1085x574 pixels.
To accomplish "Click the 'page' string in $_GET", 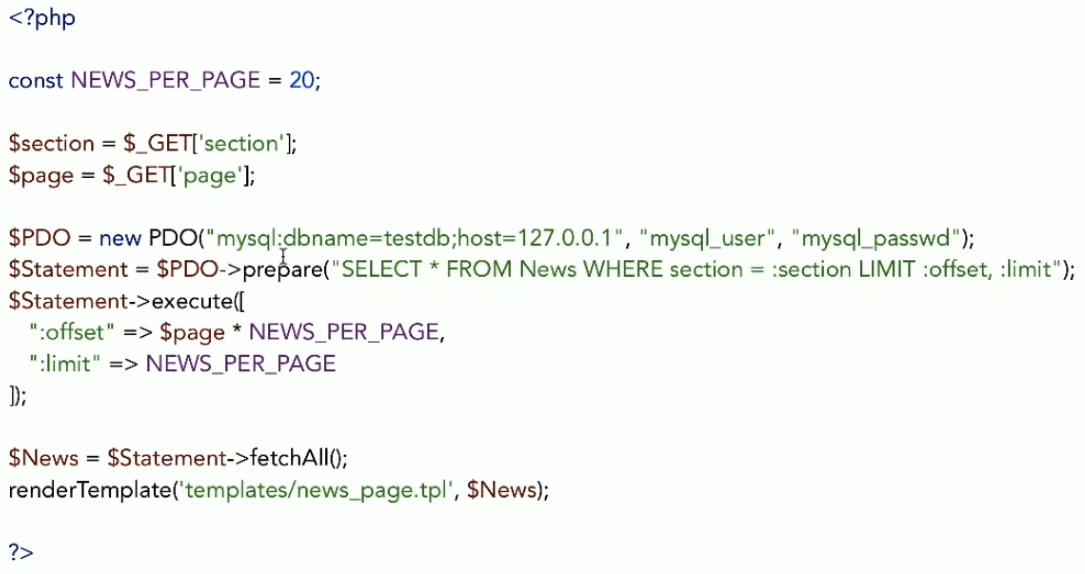I will [210, 176].
